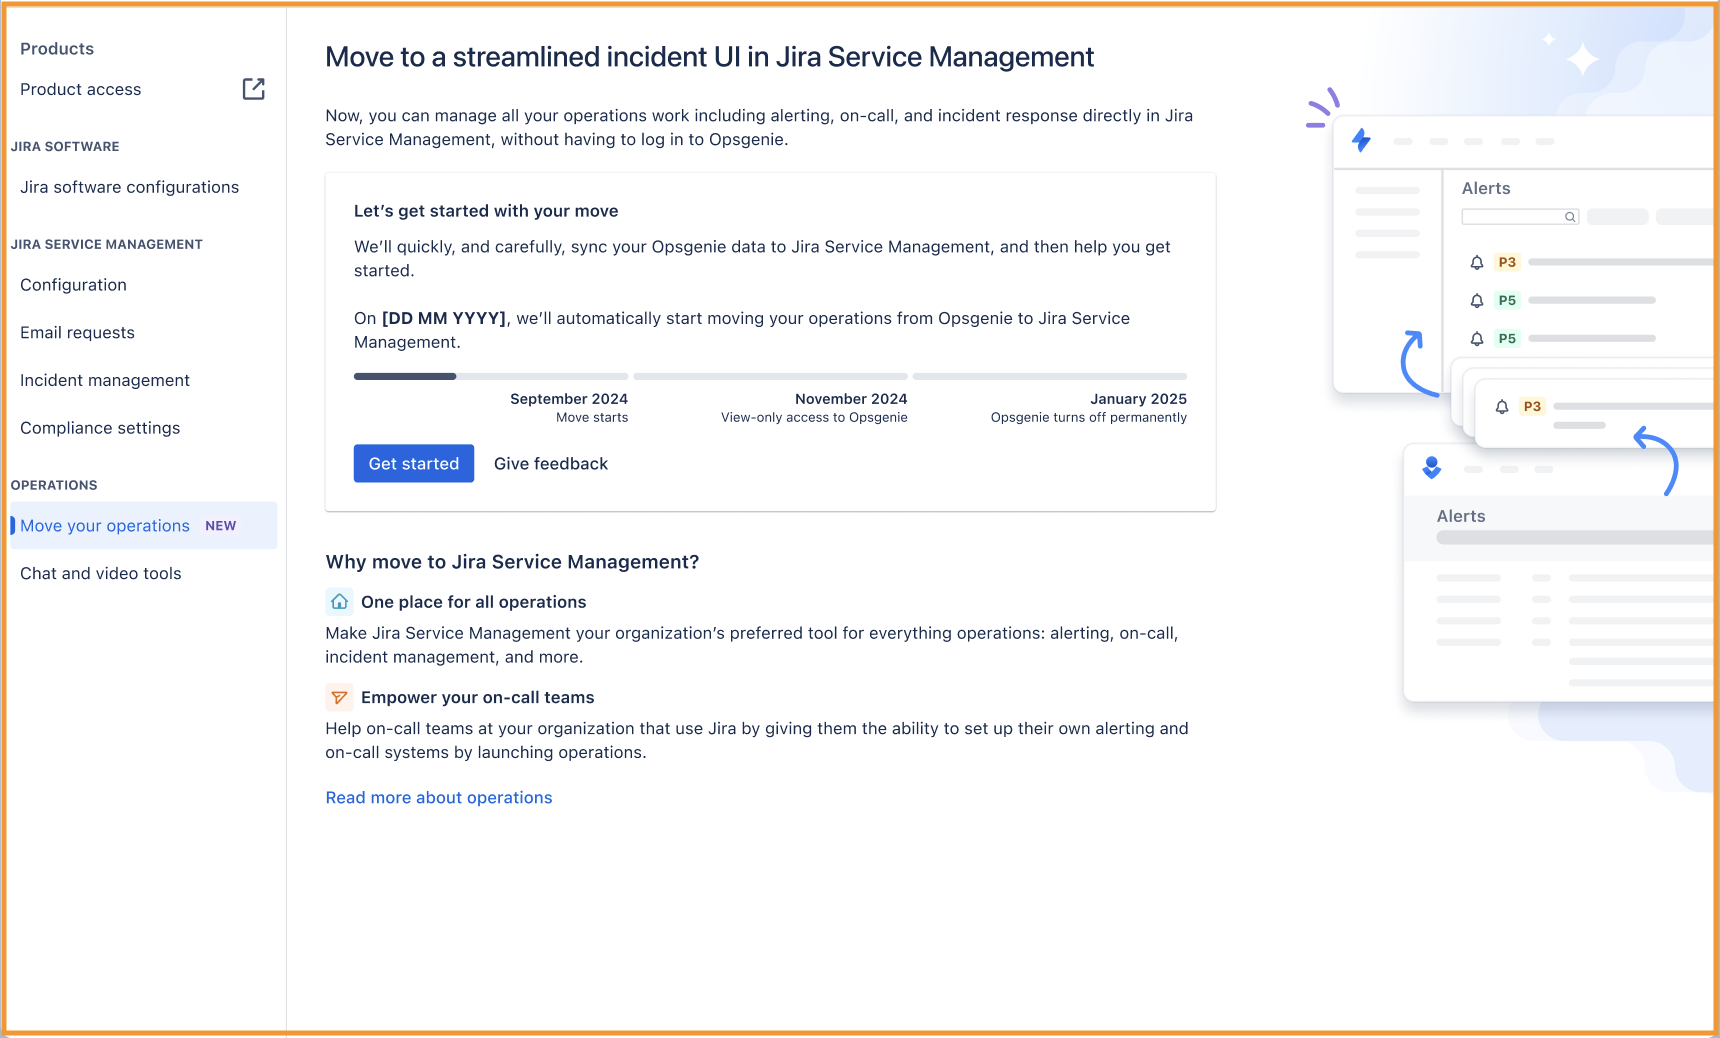Open "Read more about operations"
The image size is (1720, 1038).
(438, 797)
